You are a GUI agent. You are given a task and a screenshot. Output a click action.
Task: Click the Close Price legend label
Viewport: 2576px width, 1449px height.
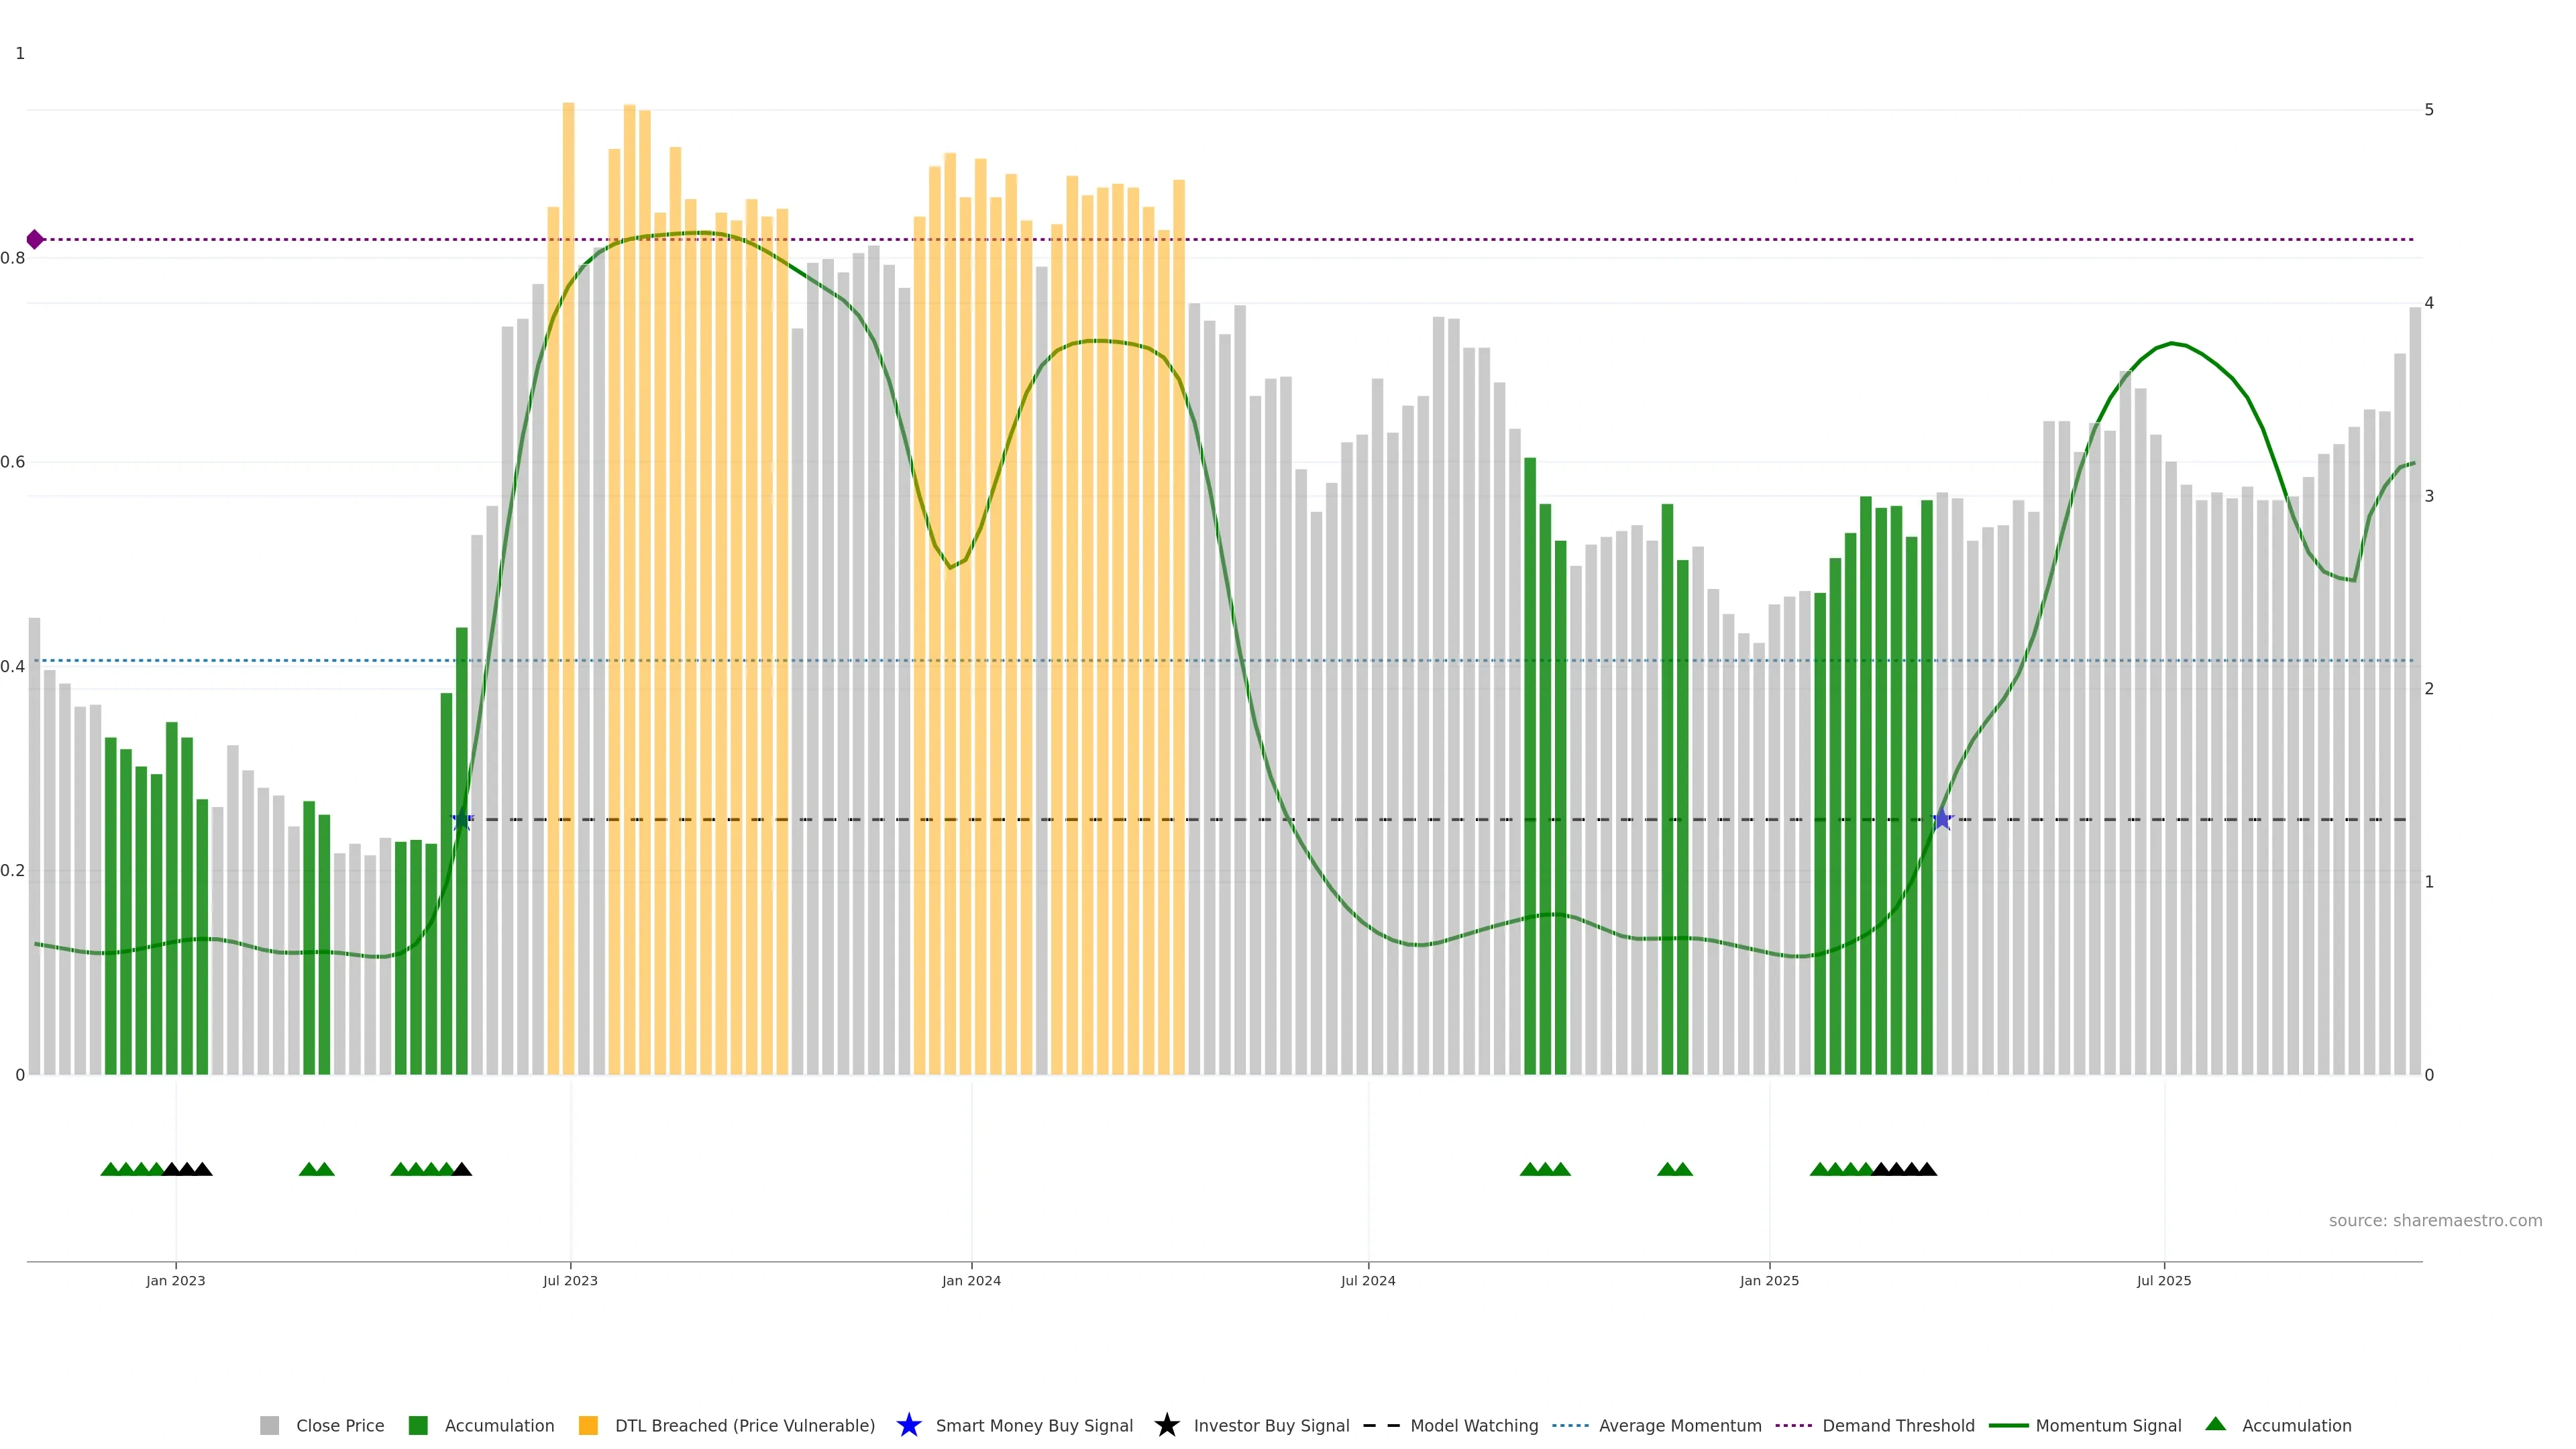pos(340,1425)
